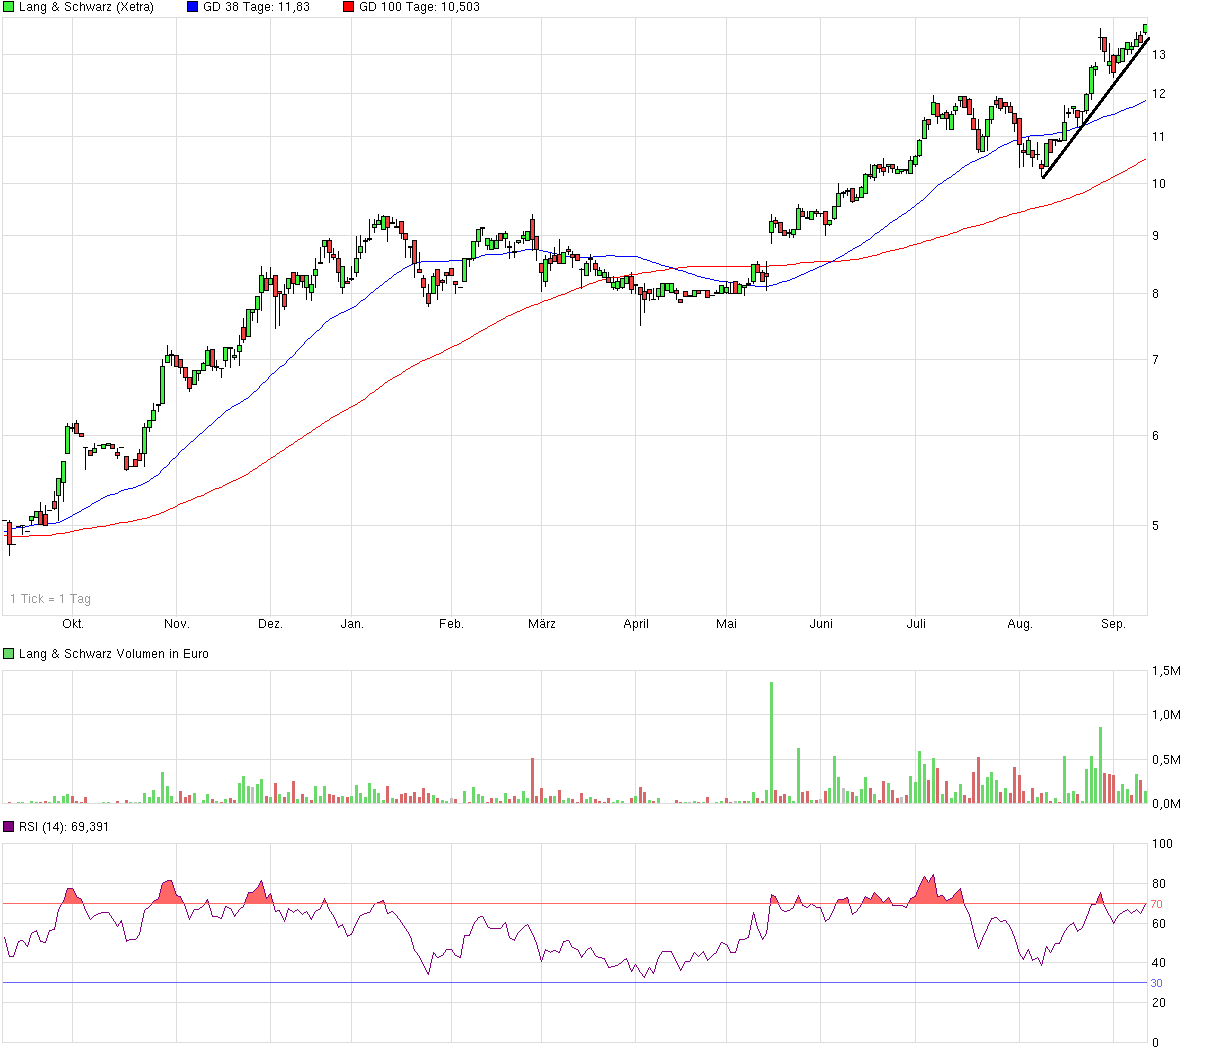Click RSI axis value 100
Viewport: 1209px width, 1058px height.
coord(1162,844)
